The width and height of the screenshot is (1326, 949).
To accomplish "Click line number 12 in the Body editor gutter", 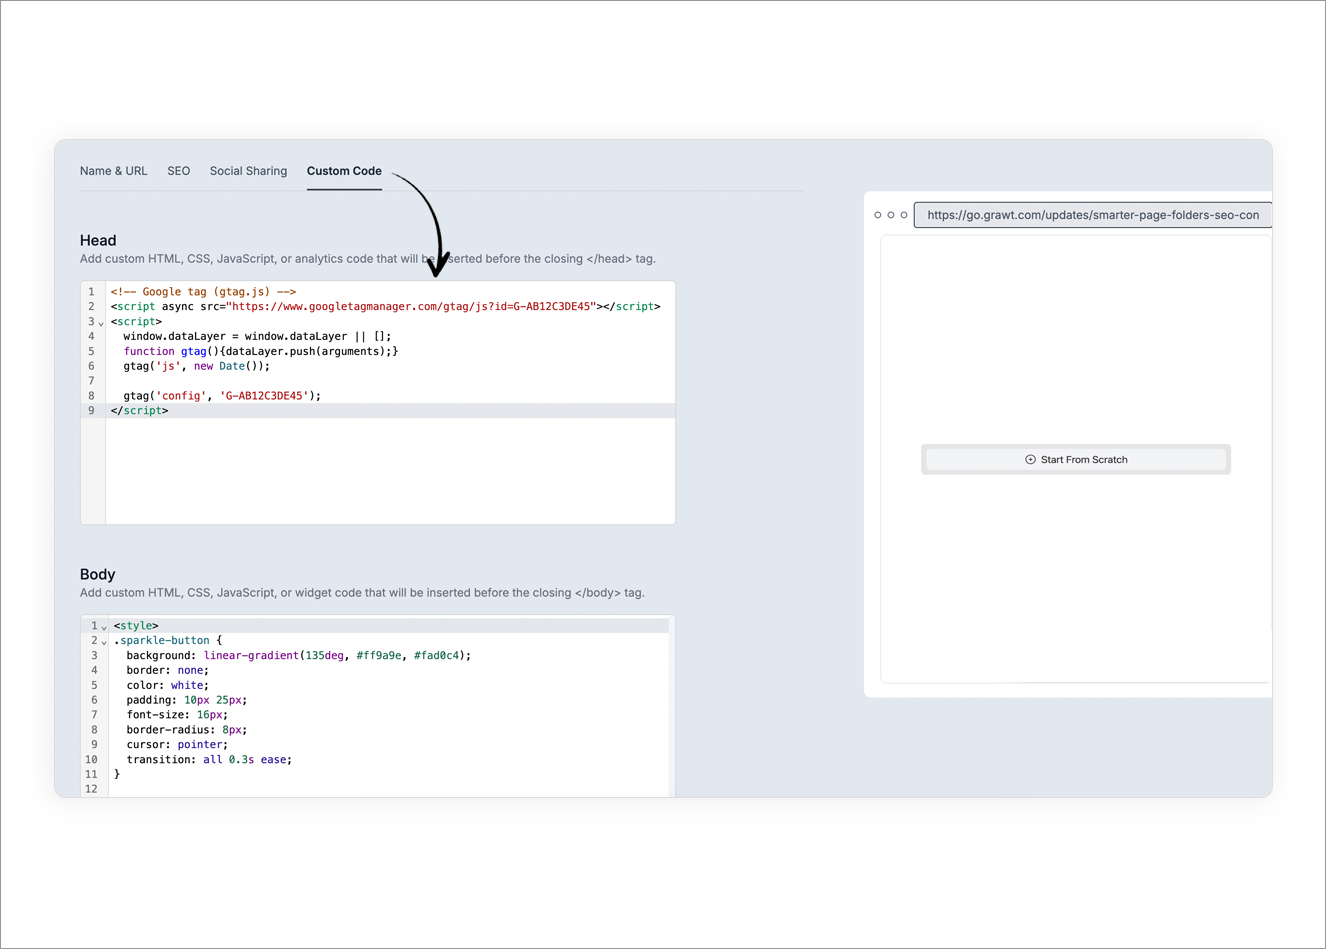I will [x=91, y=789].
